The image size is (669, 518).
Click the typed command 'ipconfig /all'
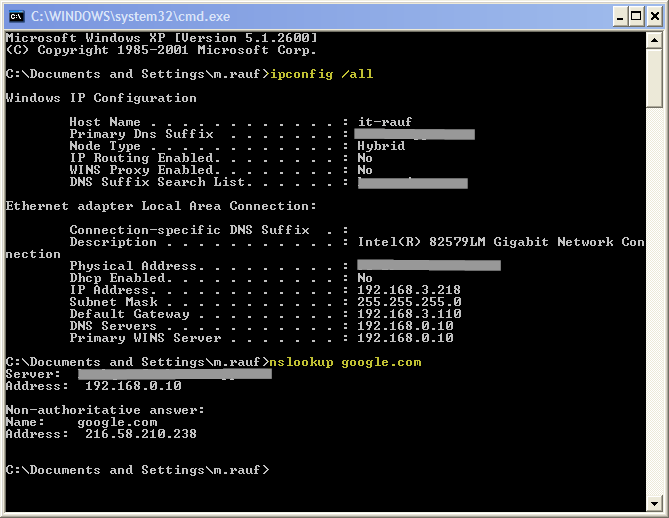coord(322,74)
